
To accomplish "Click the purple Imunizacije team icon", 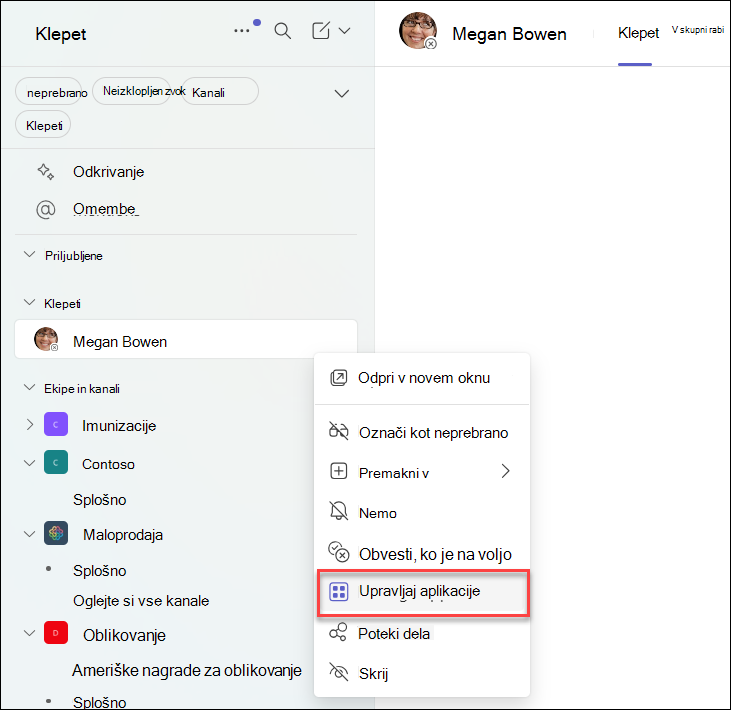I will tap(56, 424).
